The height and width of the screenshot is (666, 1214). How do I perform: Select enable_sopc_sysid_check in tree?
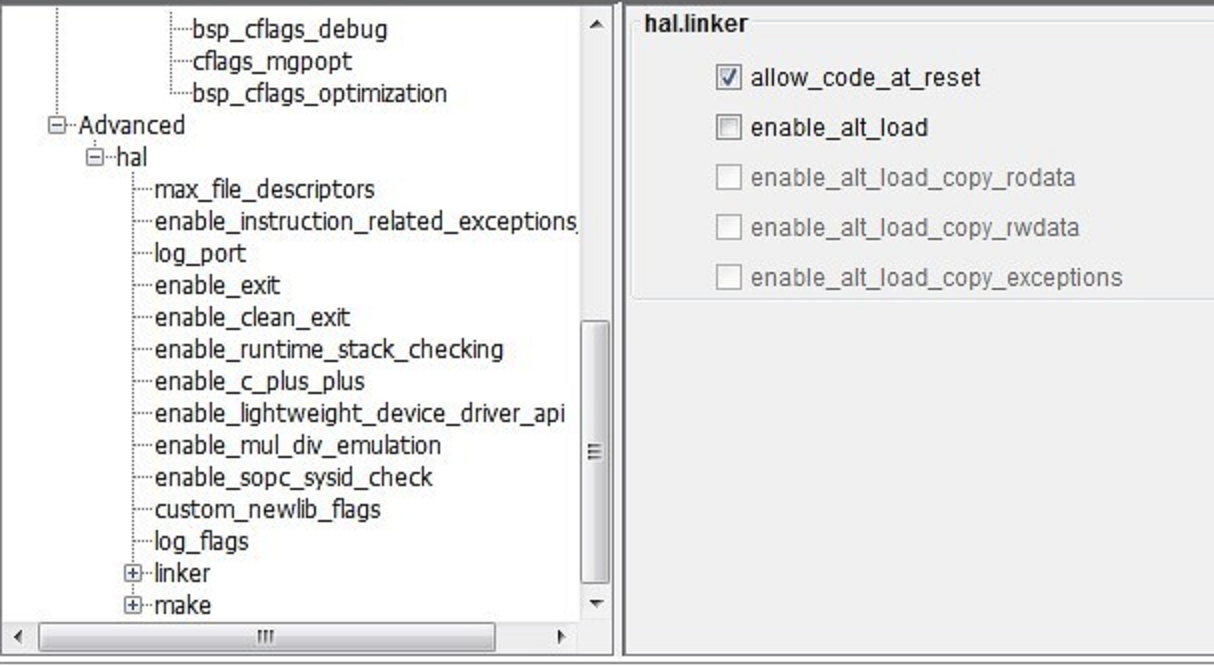293,478
